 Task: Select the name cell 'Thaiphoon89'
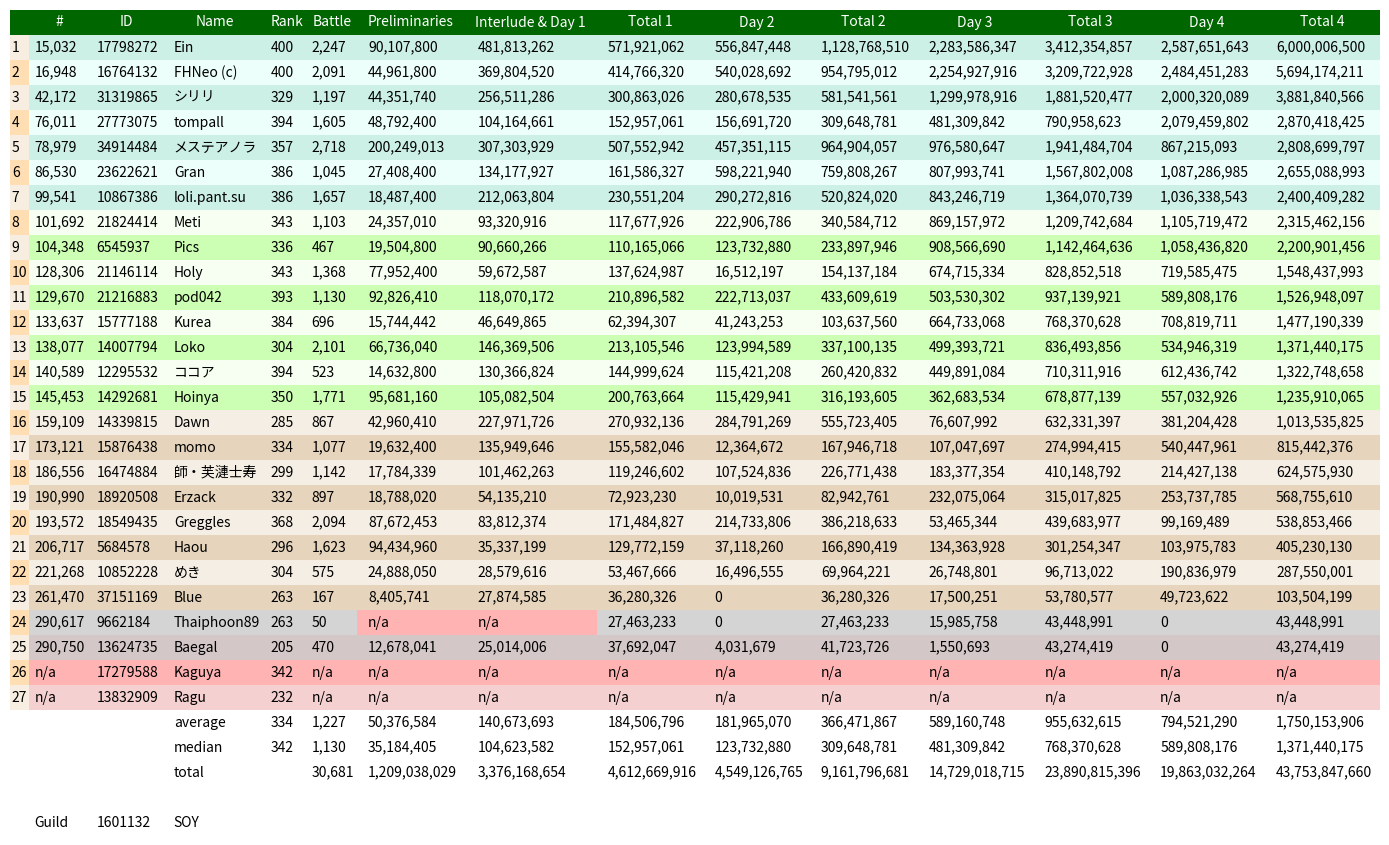coord(216,622)
